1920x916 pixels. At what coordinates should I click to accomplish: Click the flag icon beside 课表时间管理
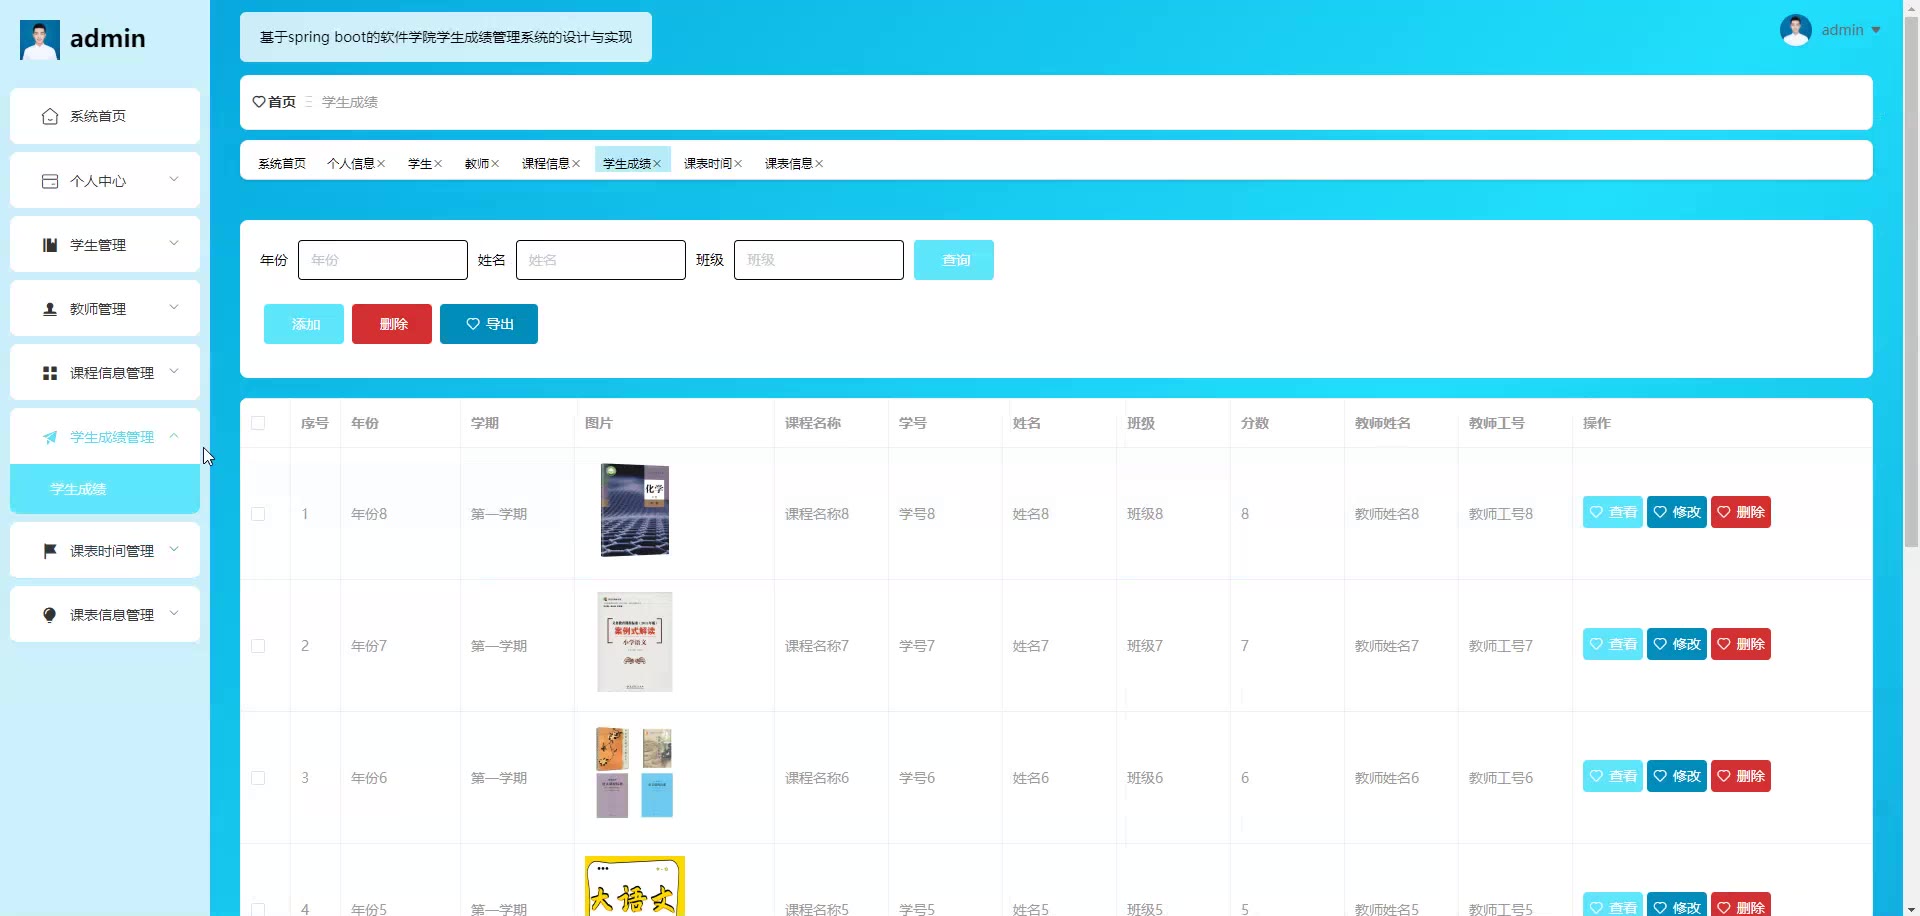50,551
